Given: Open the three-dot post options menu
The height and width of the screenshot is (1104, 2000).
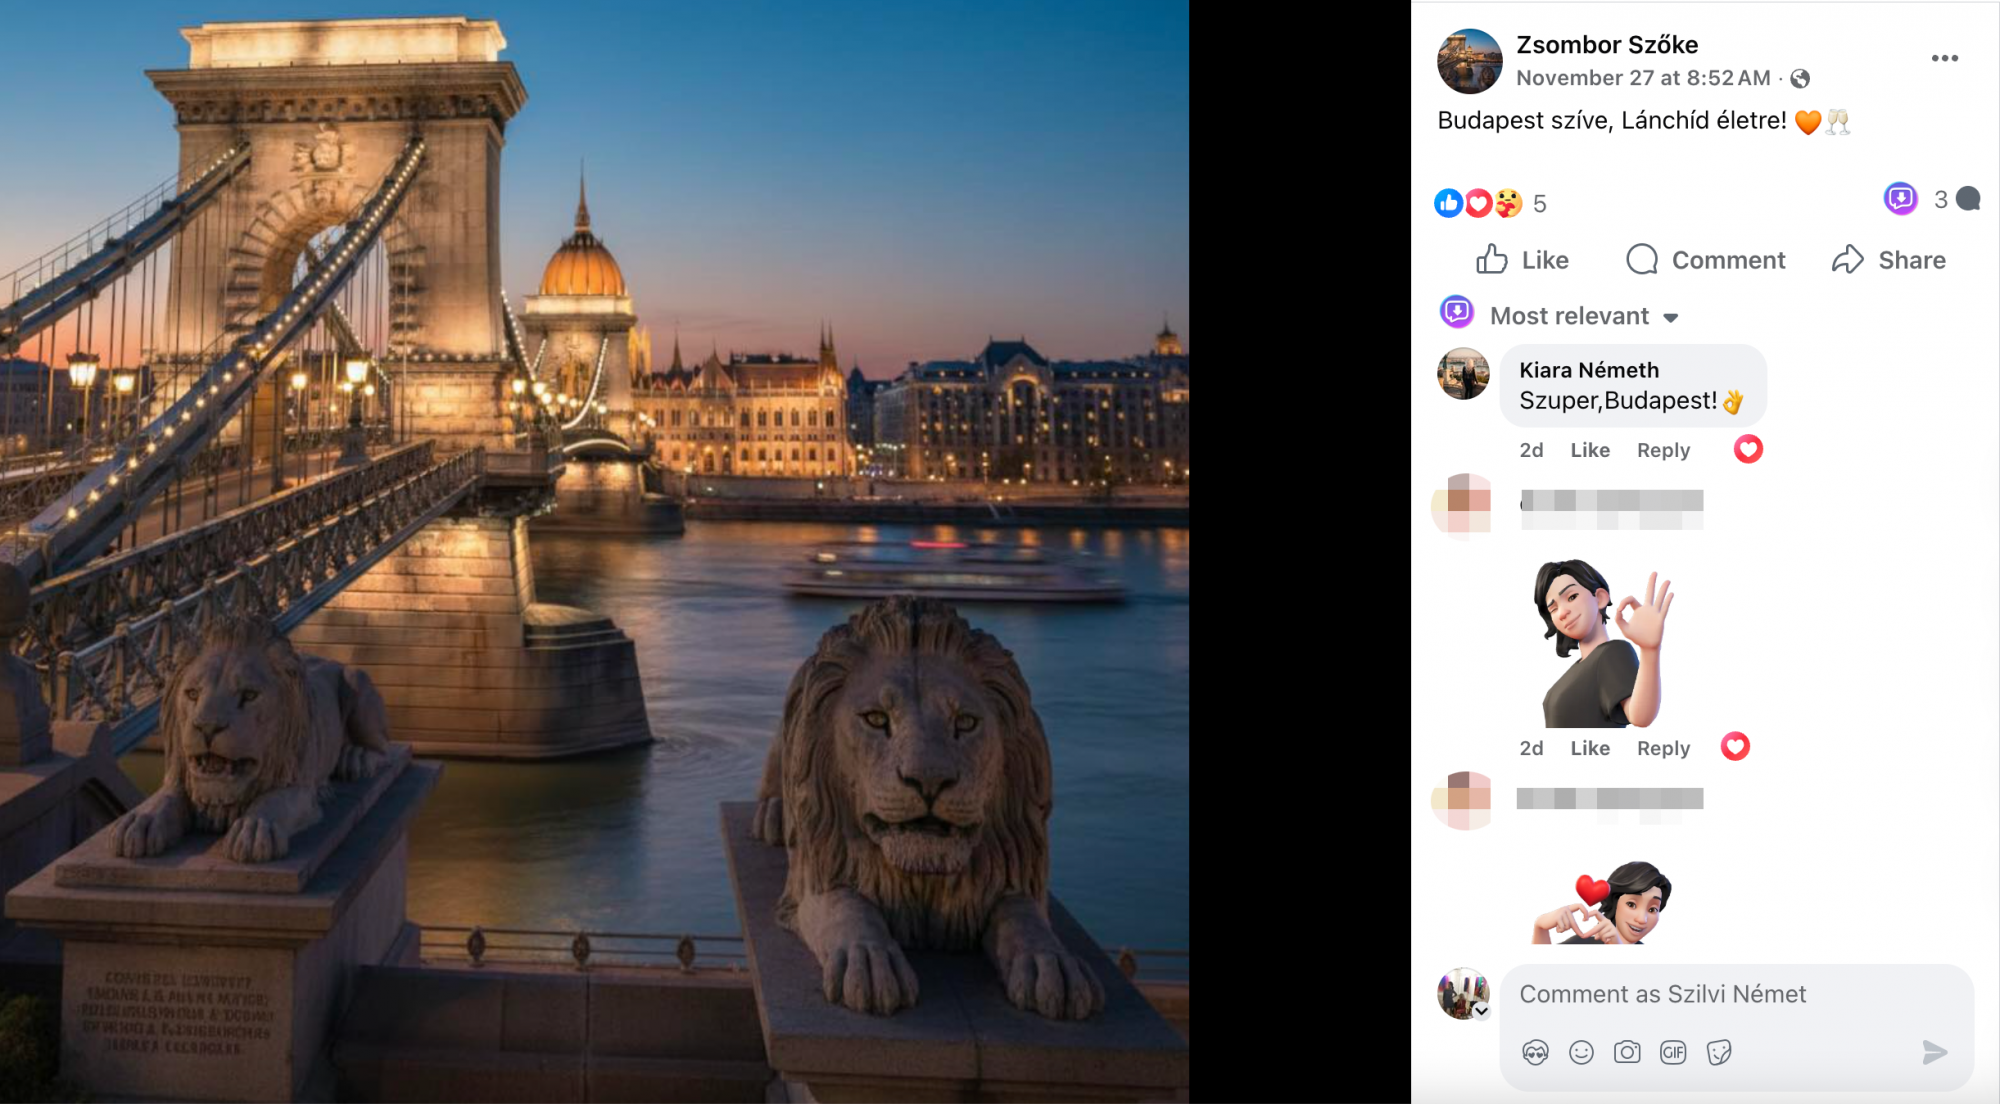Looking at the screenshot, I should pos(1944,58).
